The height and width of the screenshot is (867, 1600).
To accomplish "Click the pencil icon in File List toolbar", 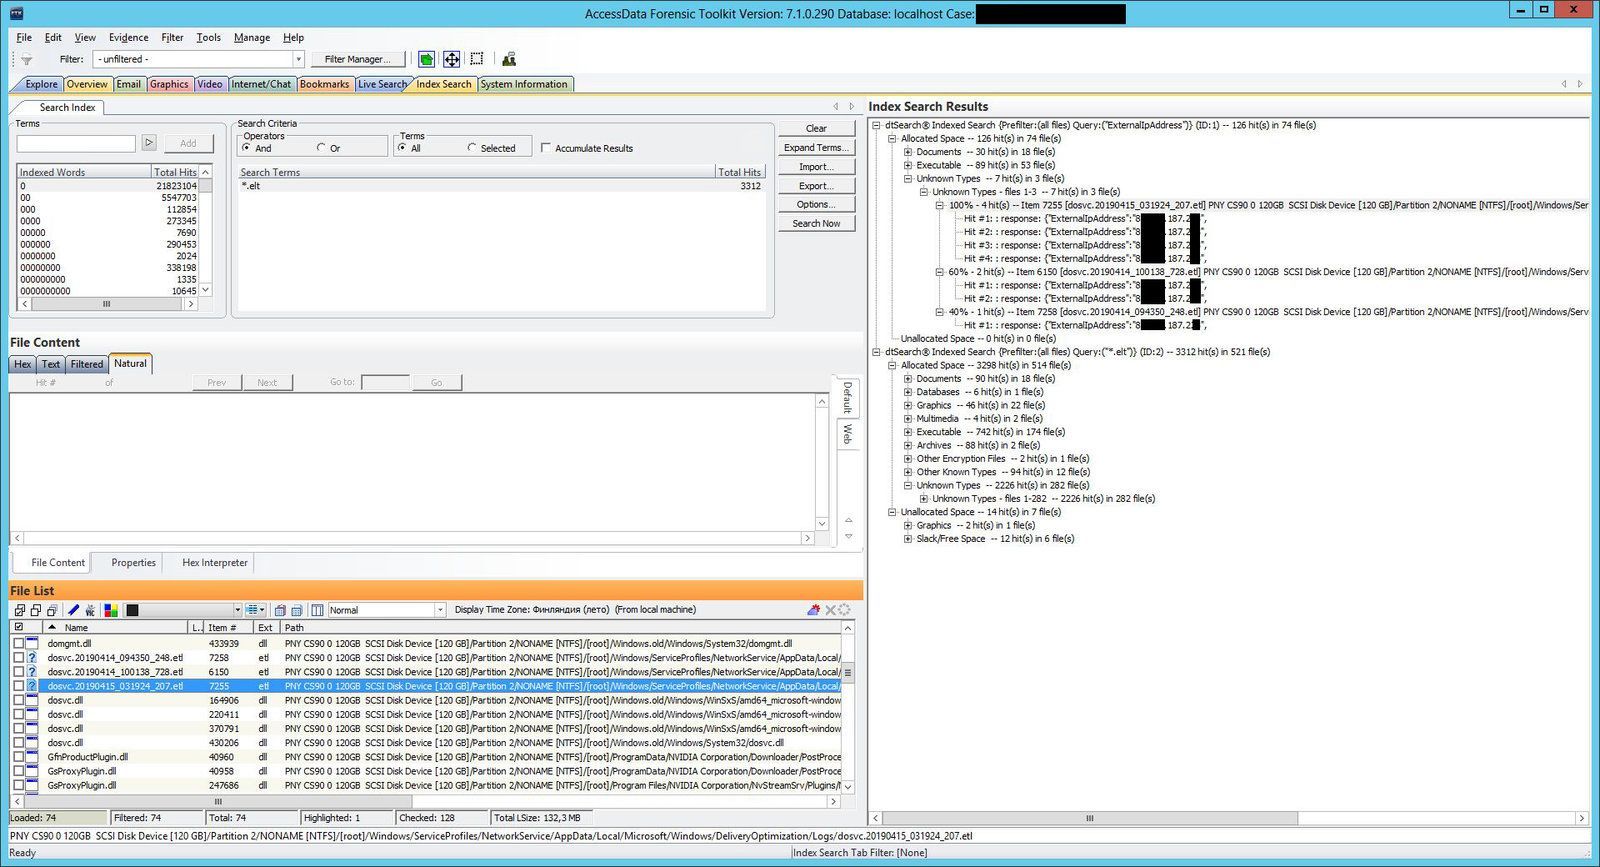I will click(x=73, y=610).
